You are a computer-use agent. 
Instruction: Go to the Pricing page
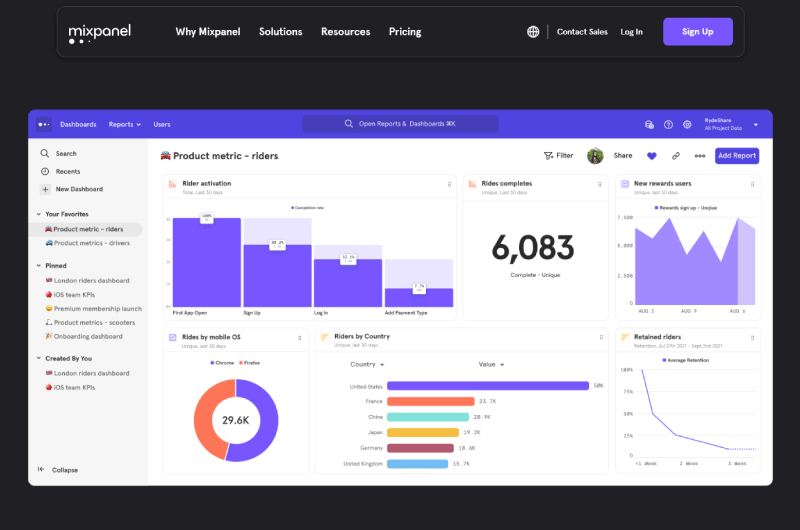[405, 32]
